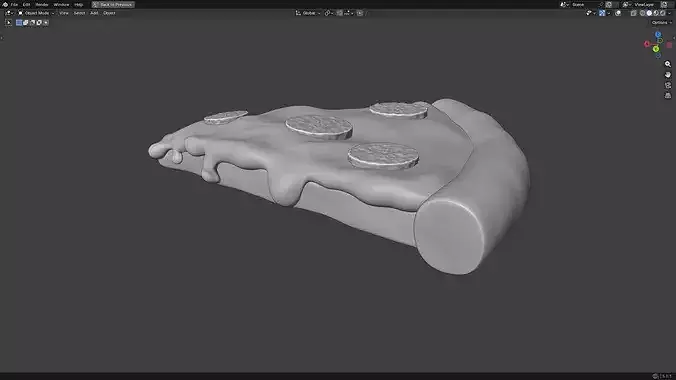
Task: Open the Edit menu
Action: click(26, 4)
